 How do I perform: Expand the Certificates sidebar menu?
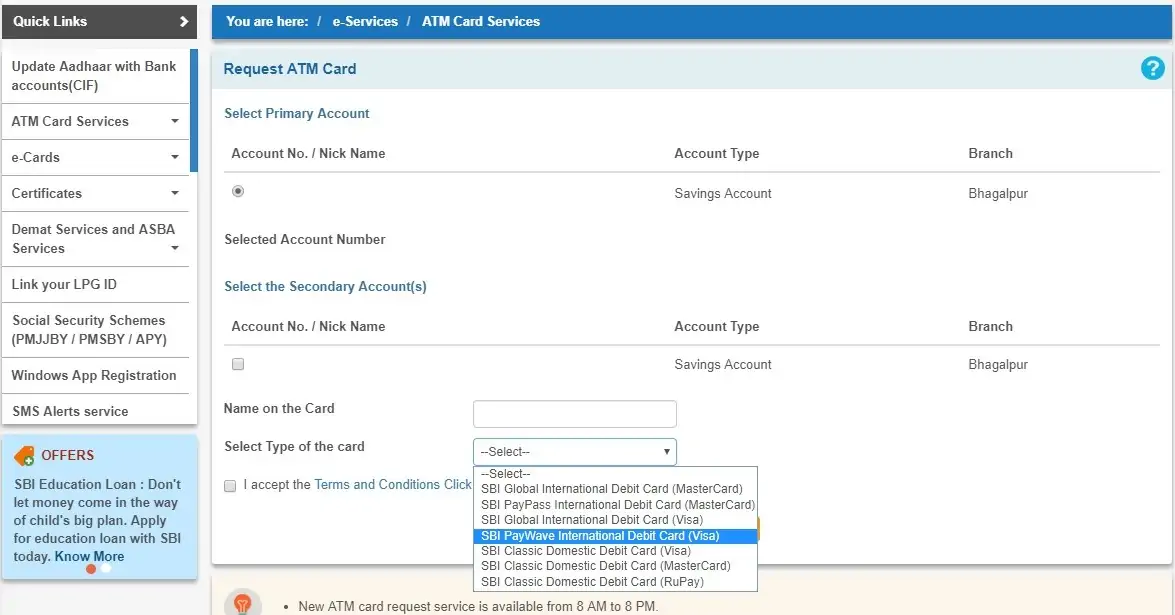click(95, 193)
